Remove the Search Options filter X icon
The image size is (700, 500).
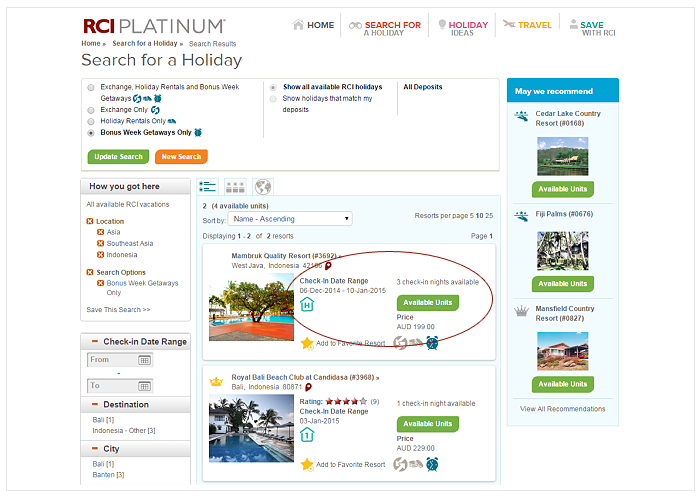pos(90,272)
